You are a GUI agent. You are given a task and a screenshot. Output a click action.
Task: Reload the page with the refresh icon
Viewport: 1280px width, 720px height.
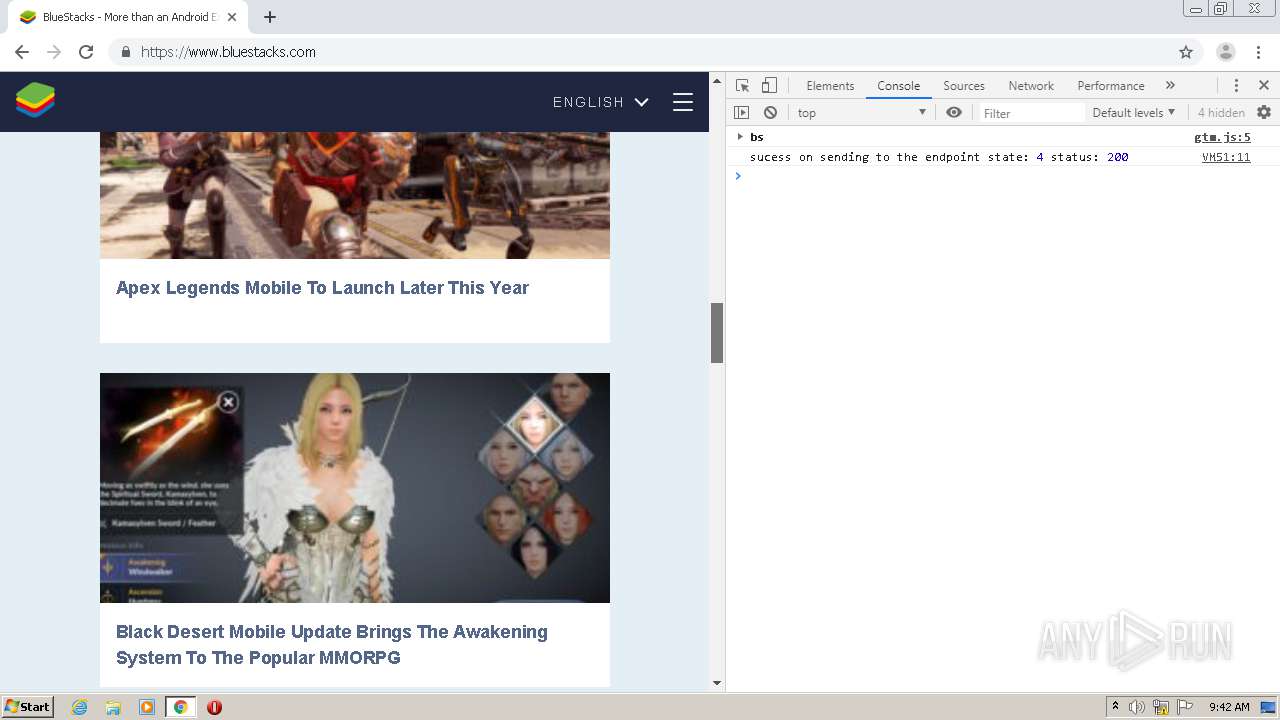86,52
